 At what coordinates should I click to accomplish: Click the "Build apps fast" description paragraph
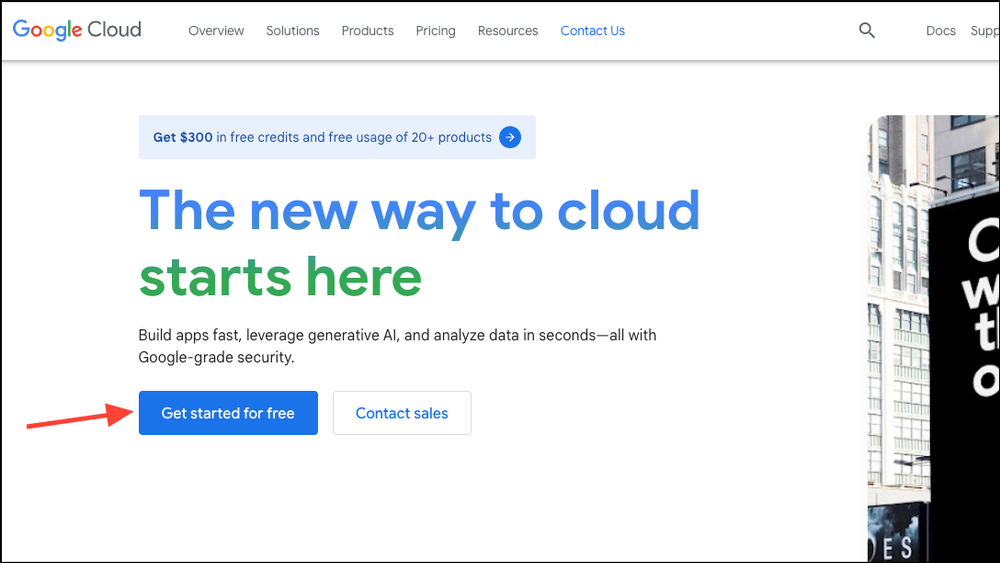(x=397, y=346)
